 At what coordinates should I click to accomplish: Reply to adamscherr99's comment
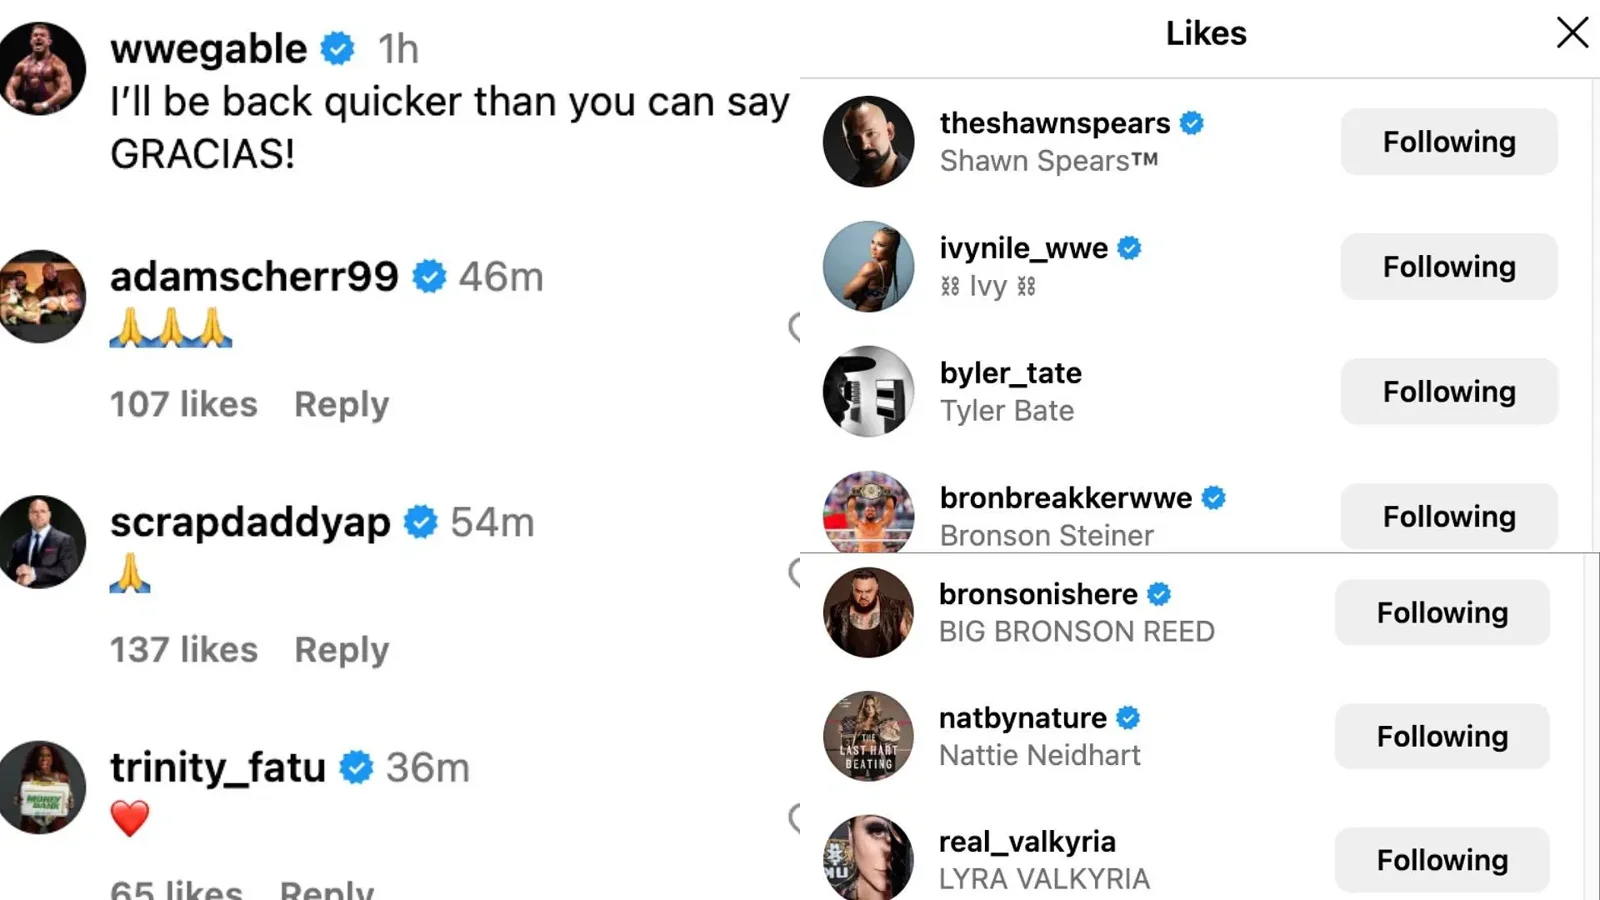[x=341, y=405]
